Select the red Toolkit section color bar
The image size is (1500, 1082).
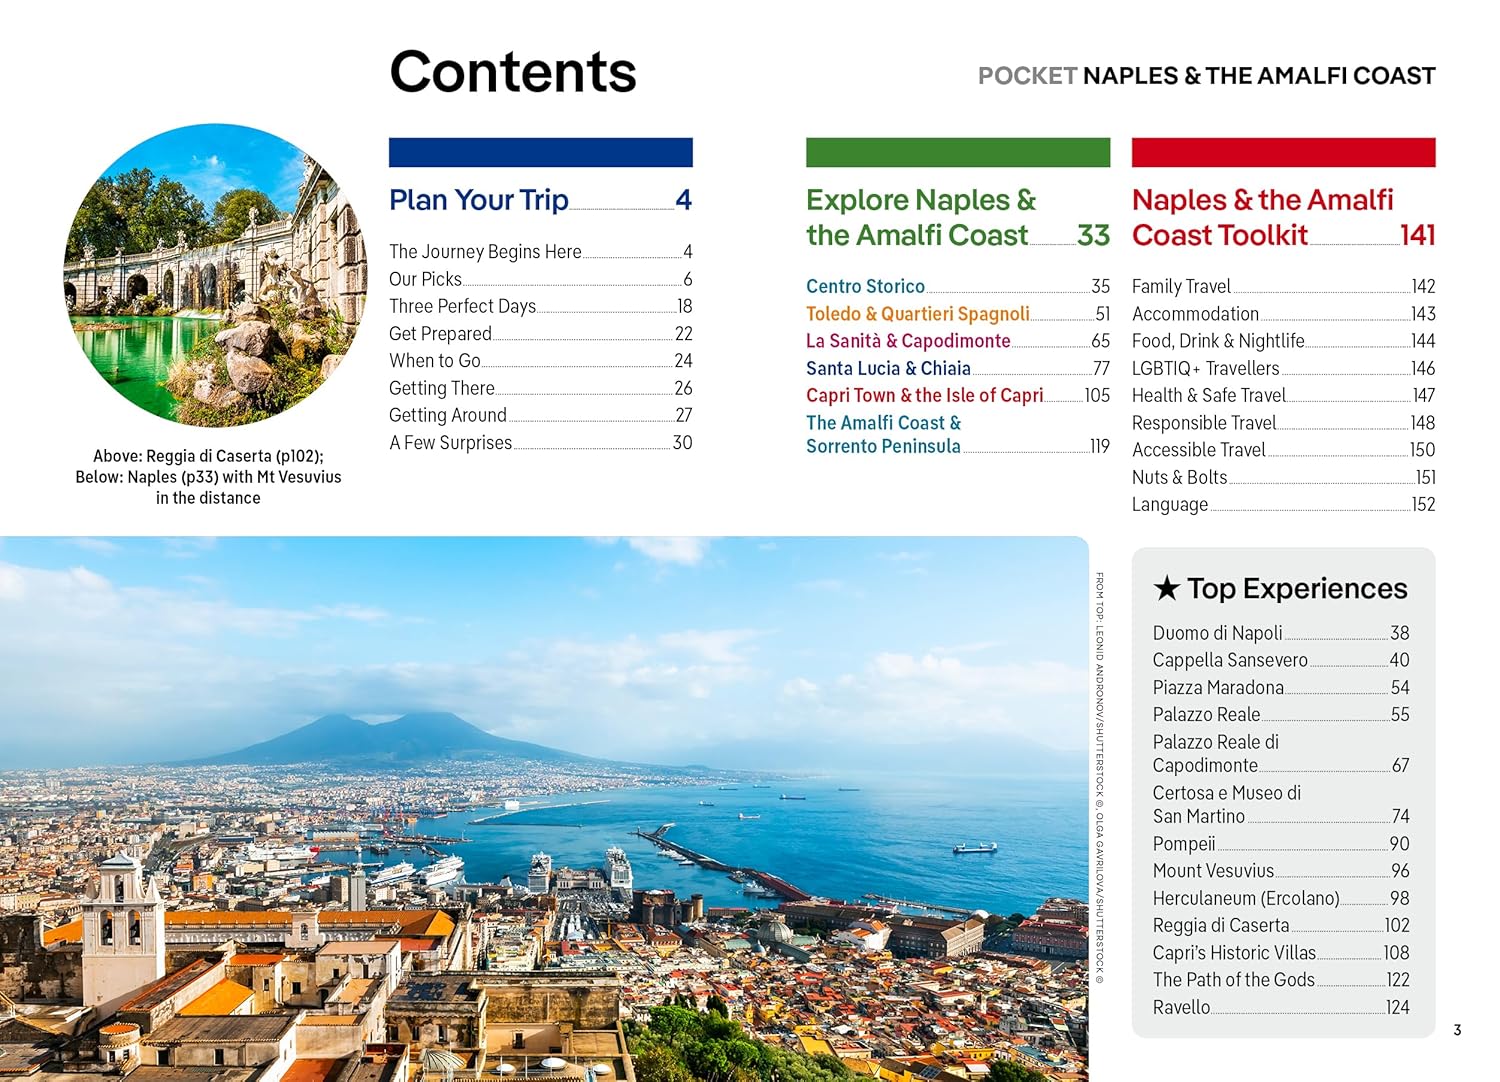(x=1283, y=152)
